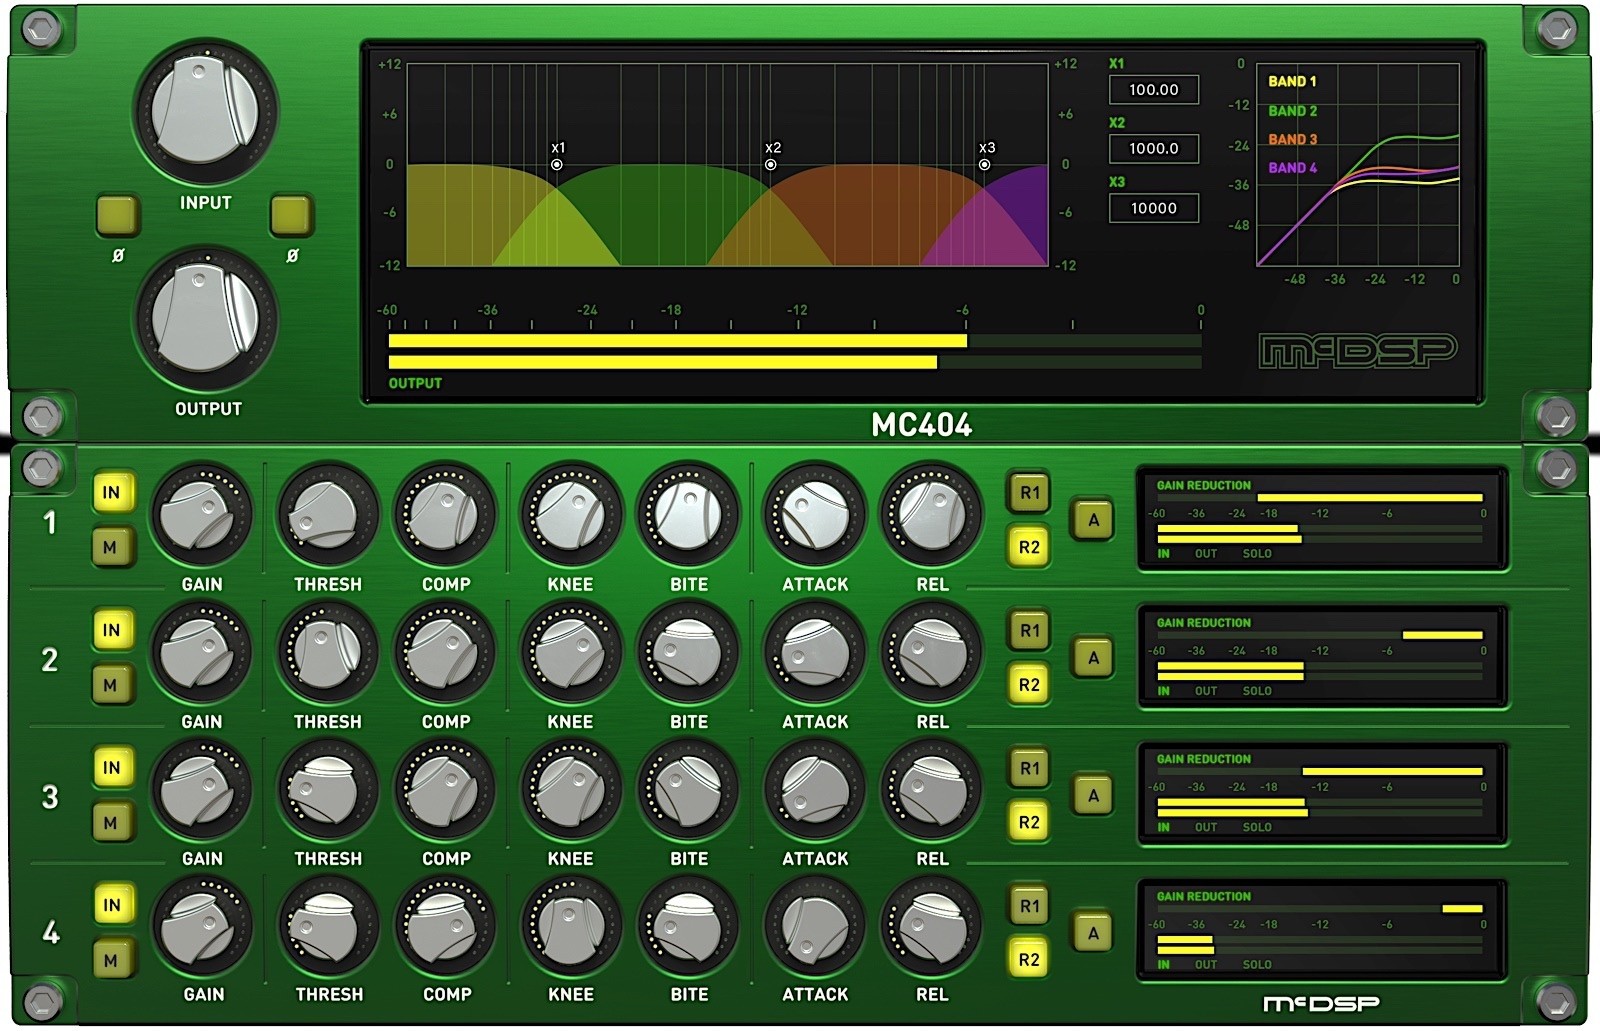This screenshot has width=1600, height=1031.
Task: Click band 1 THRESH knob
Action: [327, 515]
